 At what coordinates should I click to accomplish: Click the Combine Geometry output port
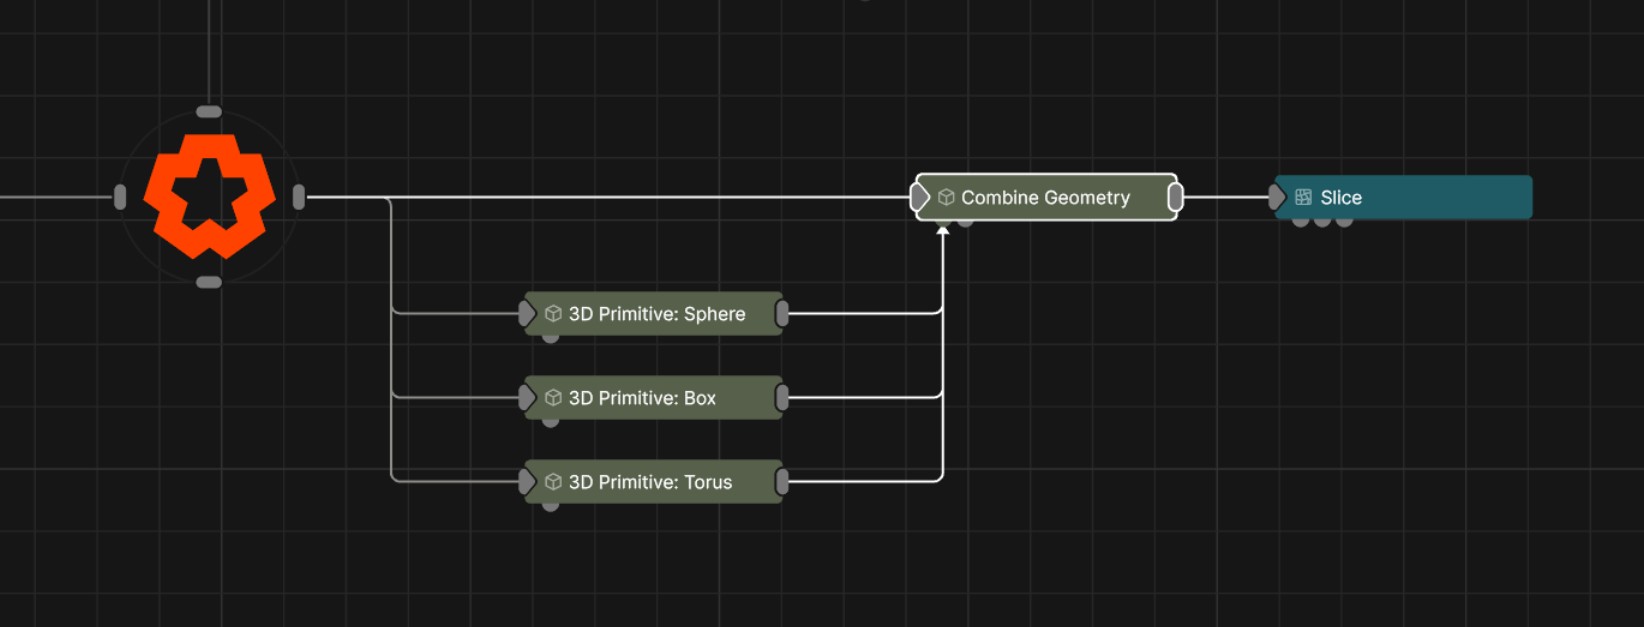tap(1176, 198)
